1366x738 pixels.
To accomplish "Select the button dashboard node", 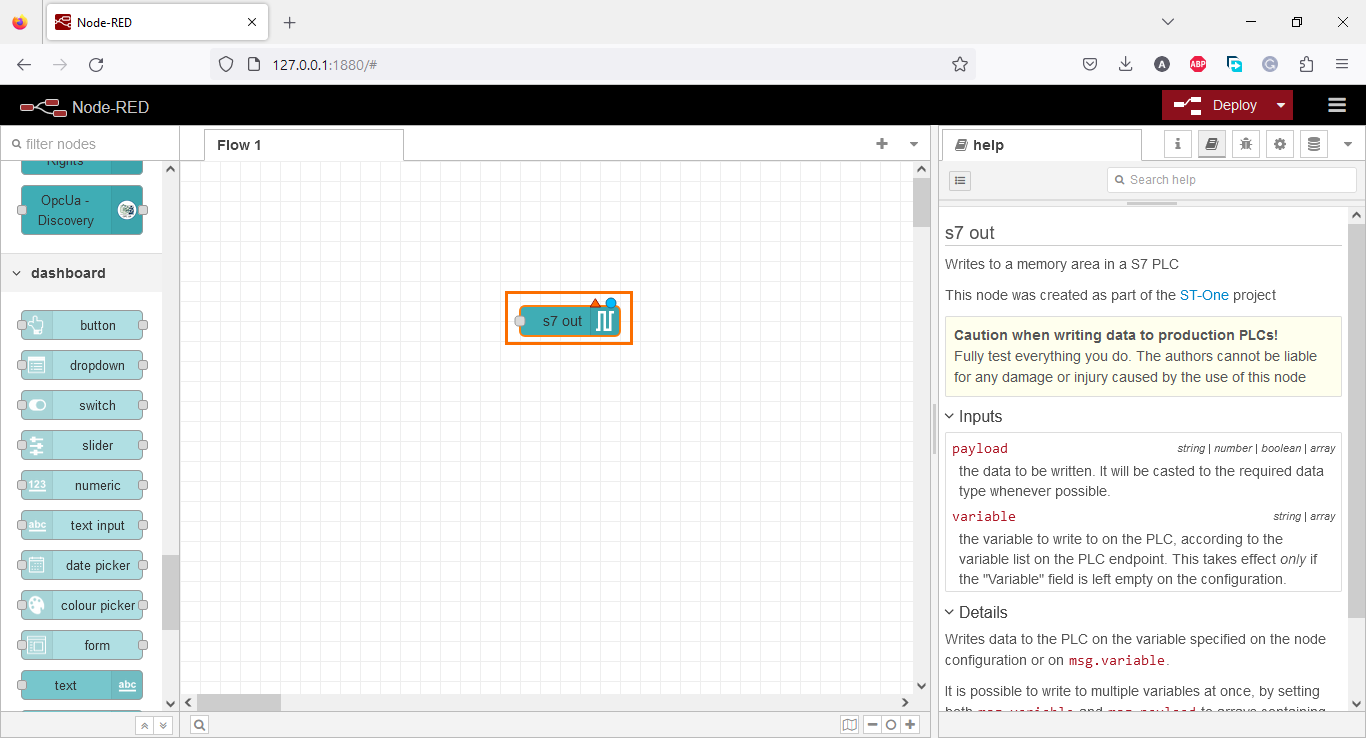I will [82, 325].
